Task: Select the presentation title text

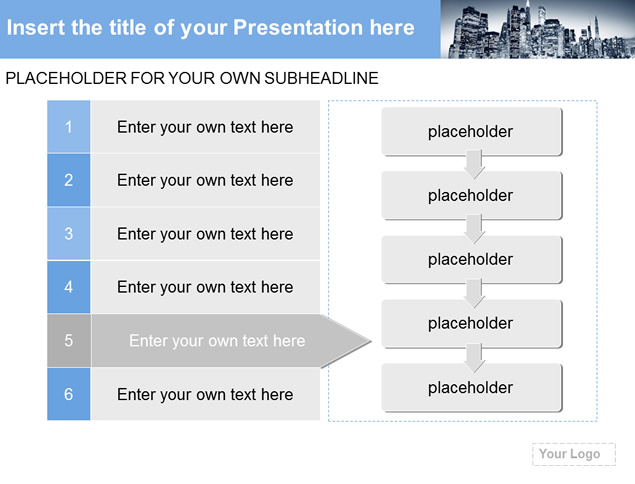Action: tap(211, 28)
